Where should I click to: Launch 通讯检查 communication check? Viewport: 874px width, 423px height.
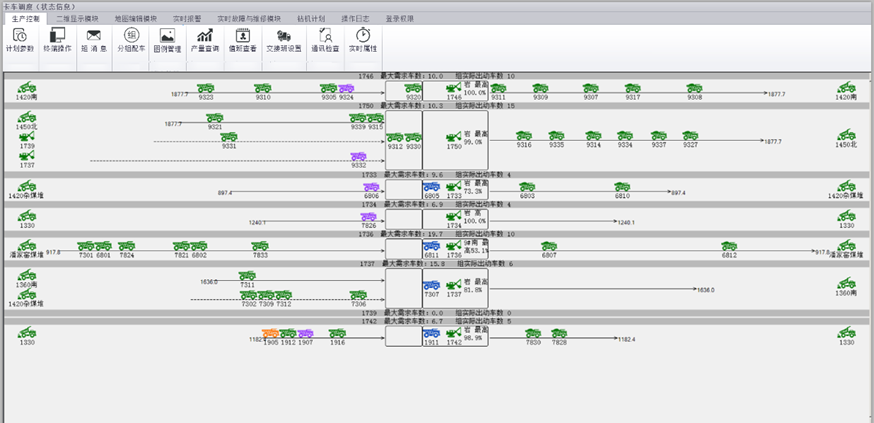coord(325,40)
